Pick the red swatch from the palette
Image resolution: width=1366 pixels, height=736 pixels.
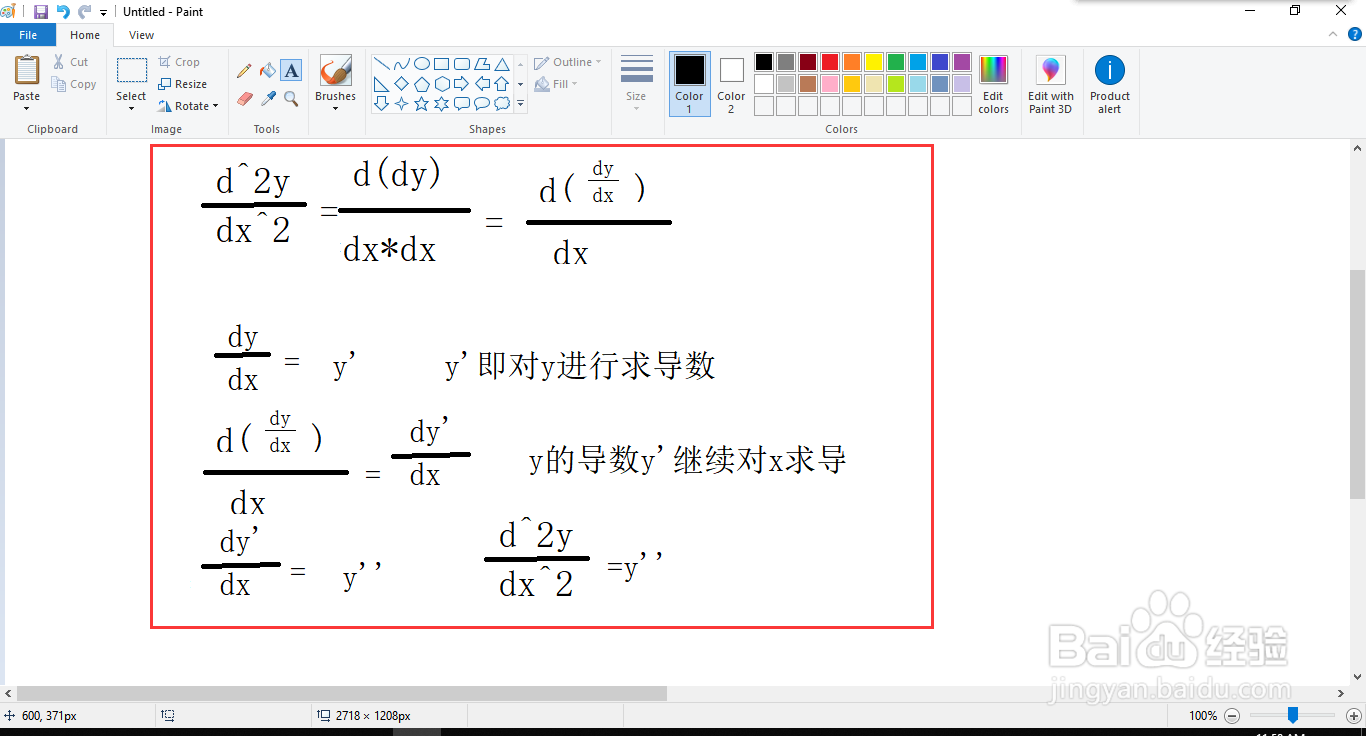point(829,61)
